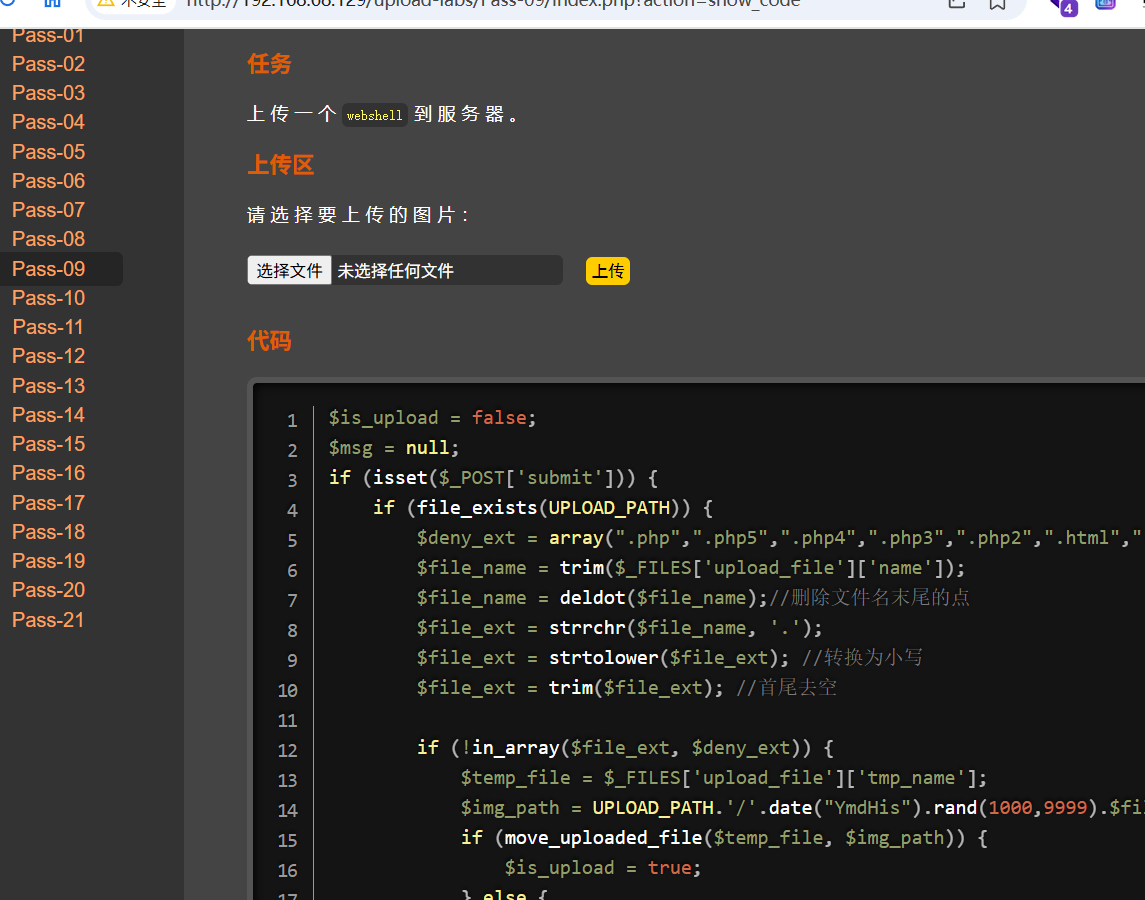Go to the Pass-12 challenge

(48, 356)
